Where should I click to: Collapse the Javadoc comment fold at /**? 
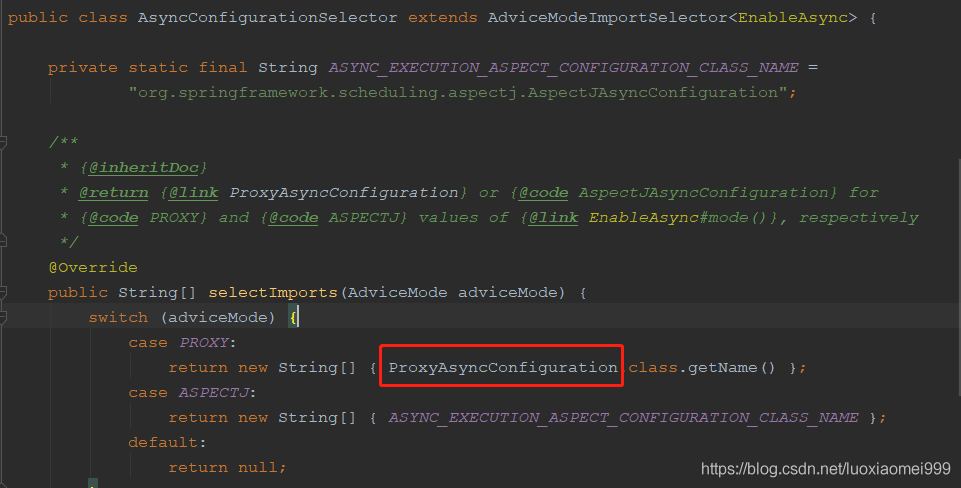pyautogui.click(x=3, y=142)
